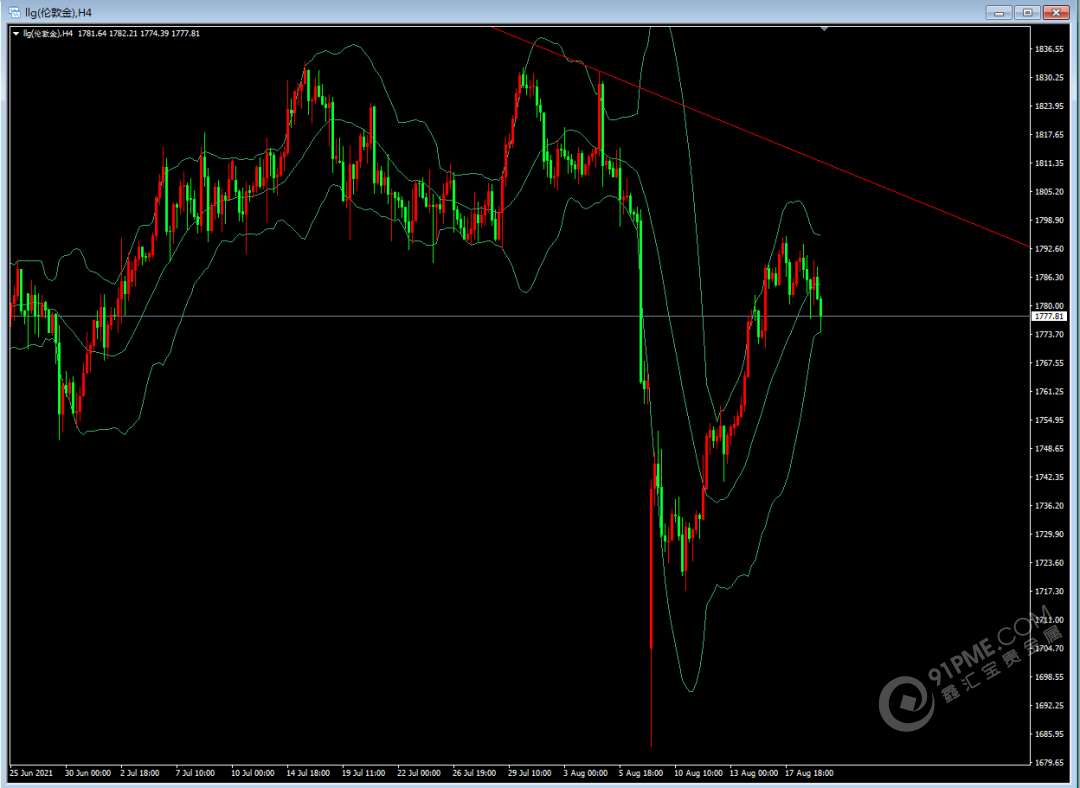
Task: Open the llg,H4 symbol dropdown triangle
Action: pos(16,33)
